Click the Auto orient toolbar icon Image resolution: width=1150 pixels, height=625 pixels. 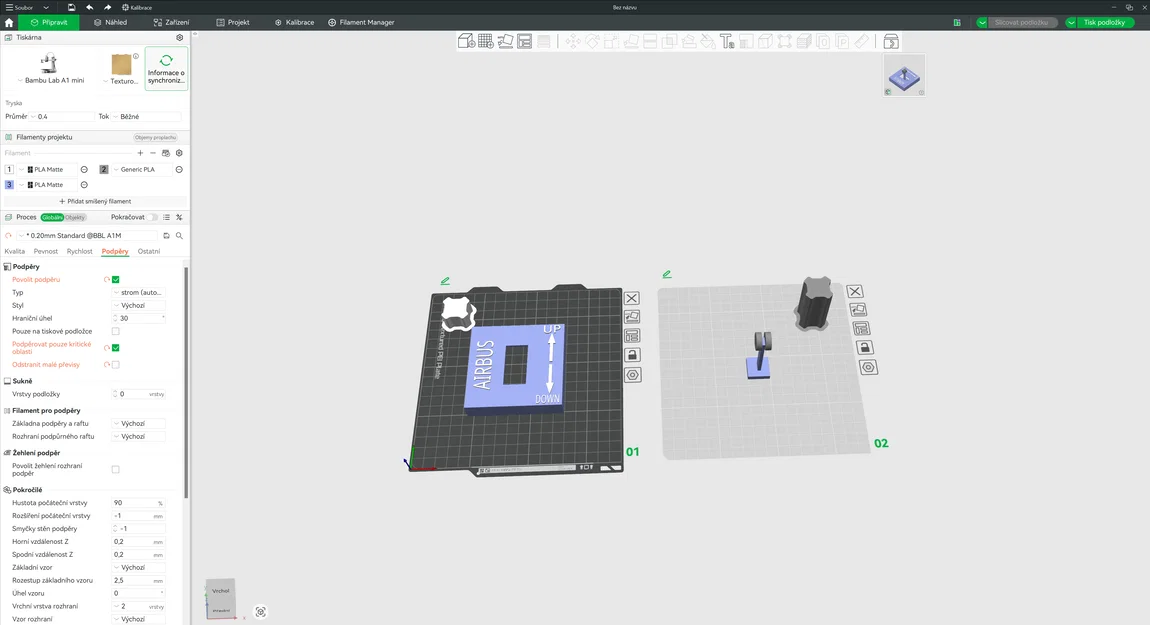[x=505, y=41]
